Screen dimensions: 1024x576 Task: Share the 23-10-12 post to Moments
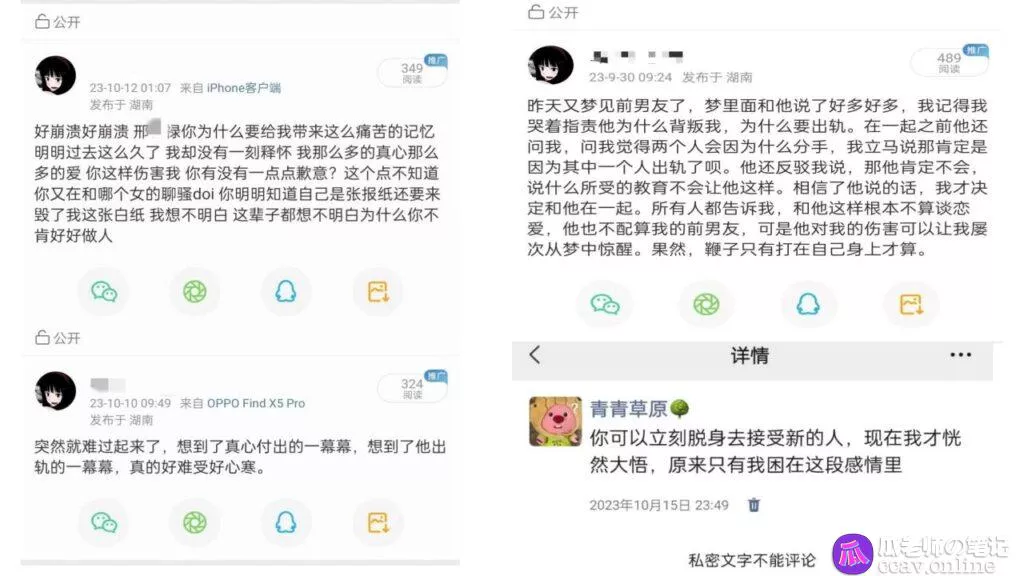pos(195,291)
